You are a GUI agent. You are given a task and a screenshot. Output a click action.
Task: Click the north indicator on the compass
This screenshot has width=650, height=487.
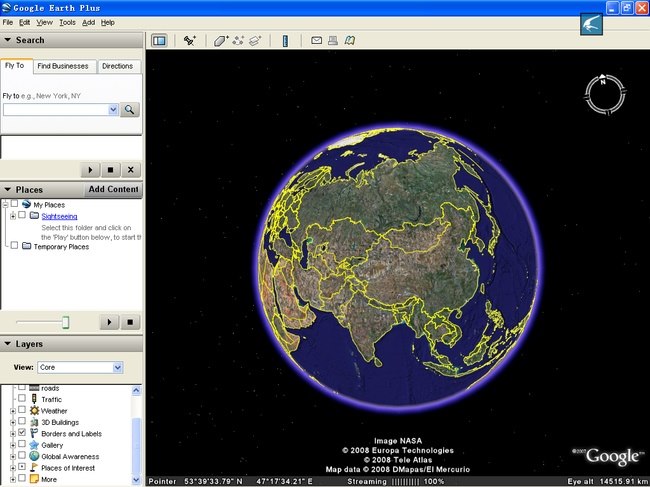click(x=603, y=80)
